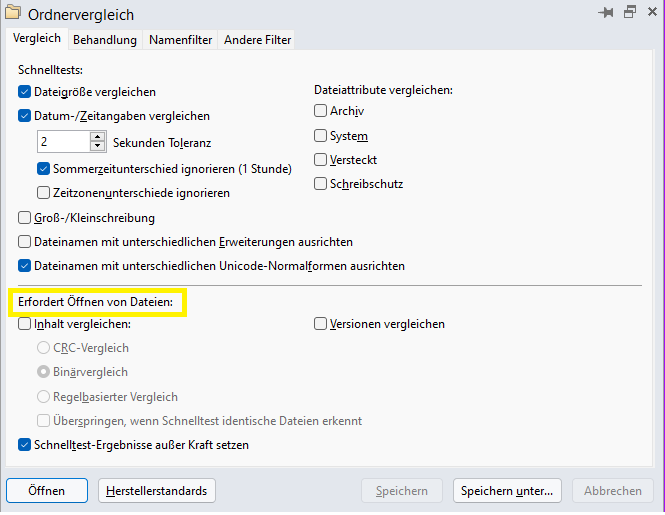This screenshot has height=515, width=665.
Task: Uncheck Dateigröße vergleichen
Action: pos(25,92)
